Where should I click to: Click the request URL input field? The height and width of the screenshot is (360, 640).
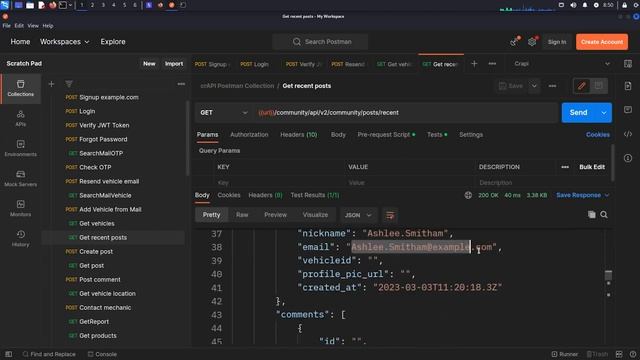[x=406, y=113]
